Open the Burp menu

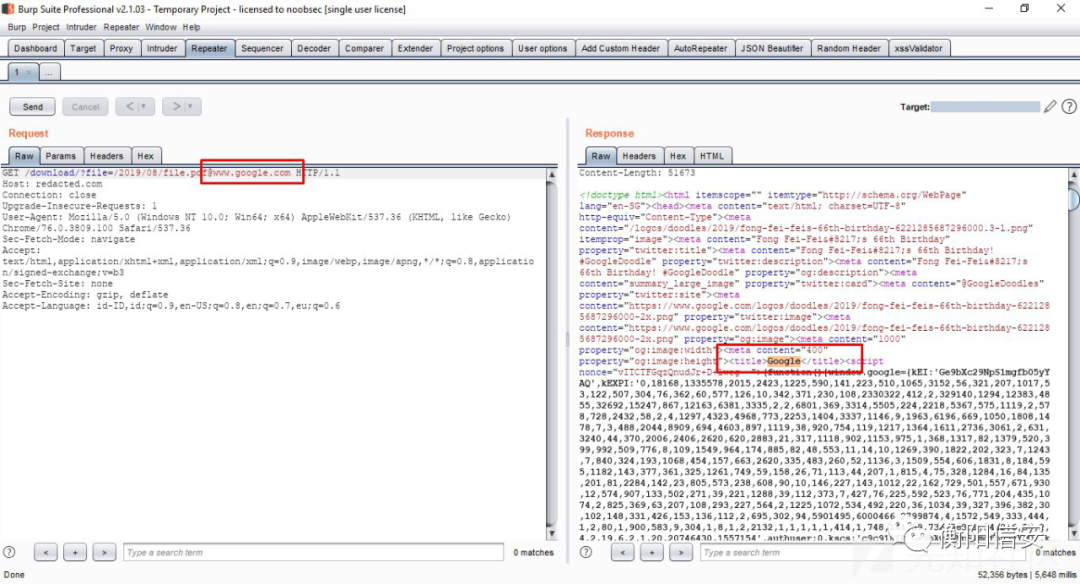click(17, 27)
